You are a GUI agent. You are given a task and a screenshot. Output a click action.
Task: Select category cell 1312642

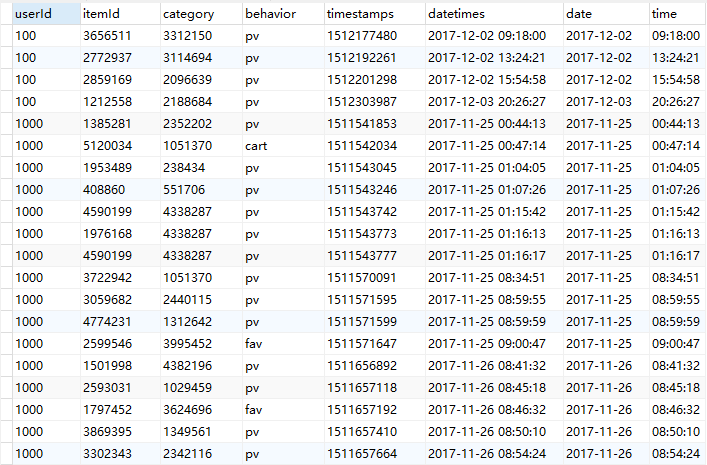tap(201, 322)
